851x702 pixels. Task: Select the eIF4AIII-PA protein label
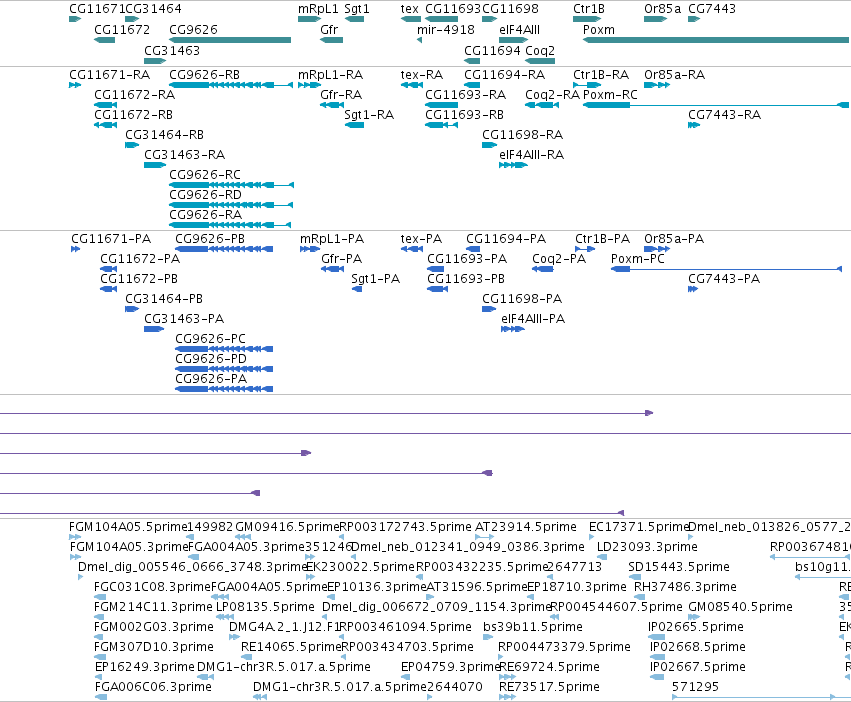coord(533,319)
